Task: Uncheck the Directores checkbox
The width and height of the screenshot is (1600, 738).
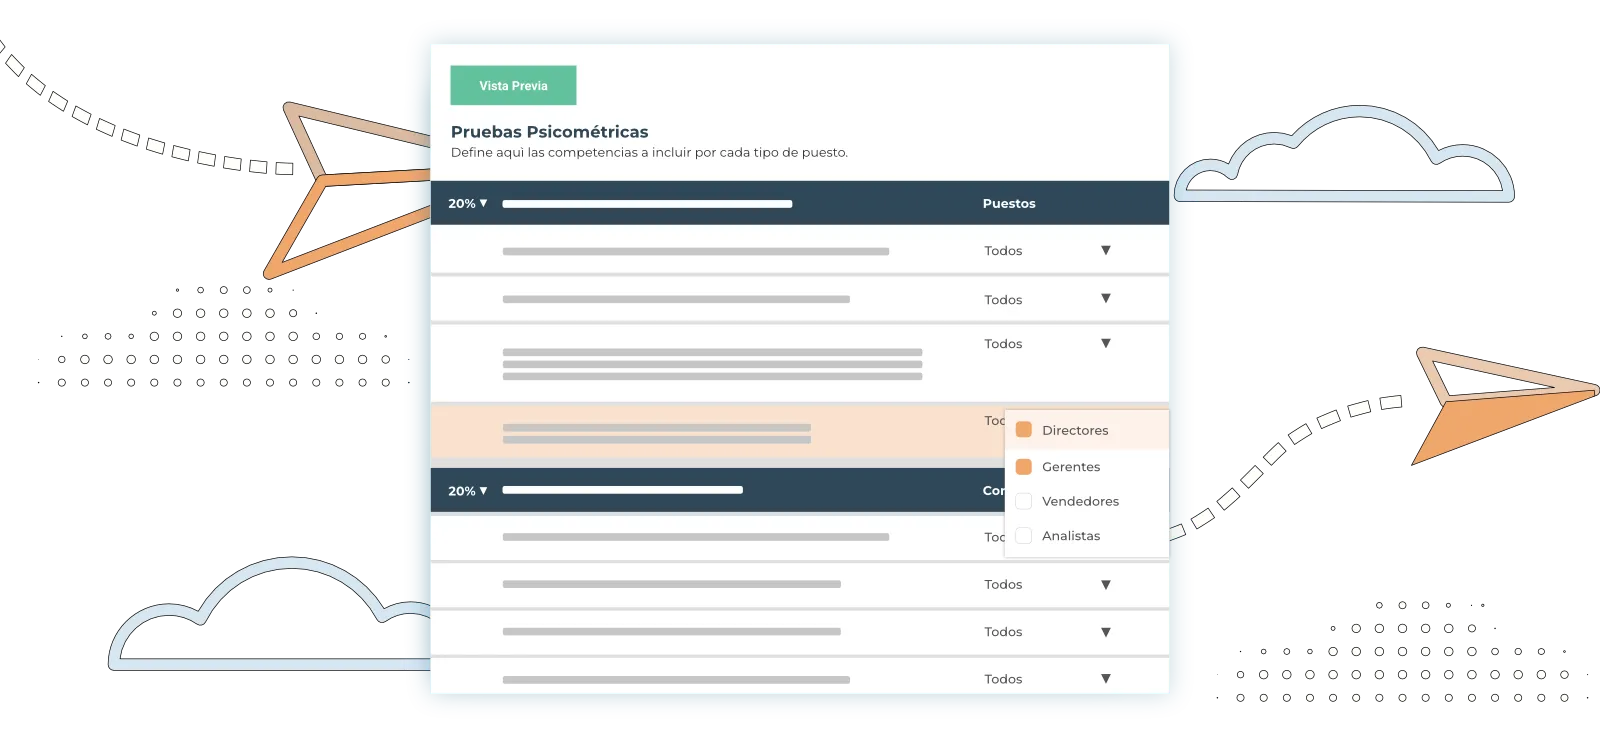Action: coord(1024,430)
